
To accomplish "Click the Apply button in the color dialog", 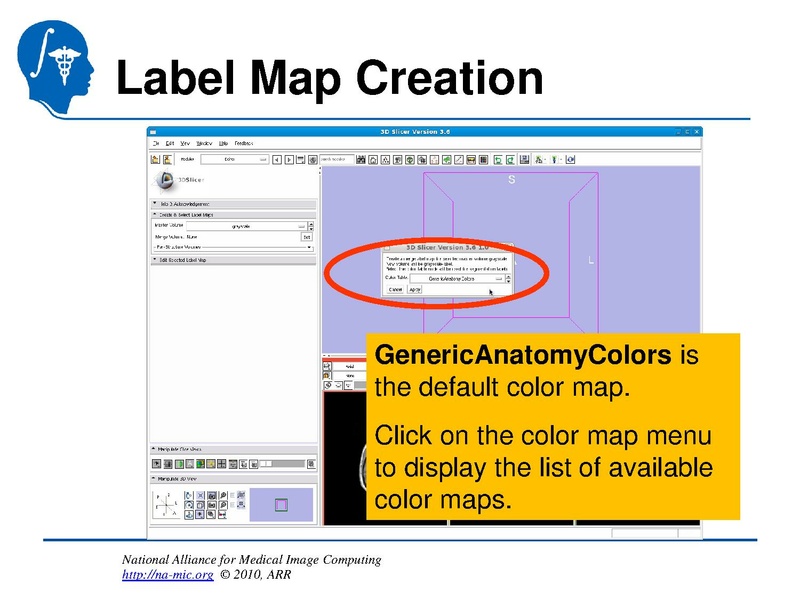I will 414,288.
